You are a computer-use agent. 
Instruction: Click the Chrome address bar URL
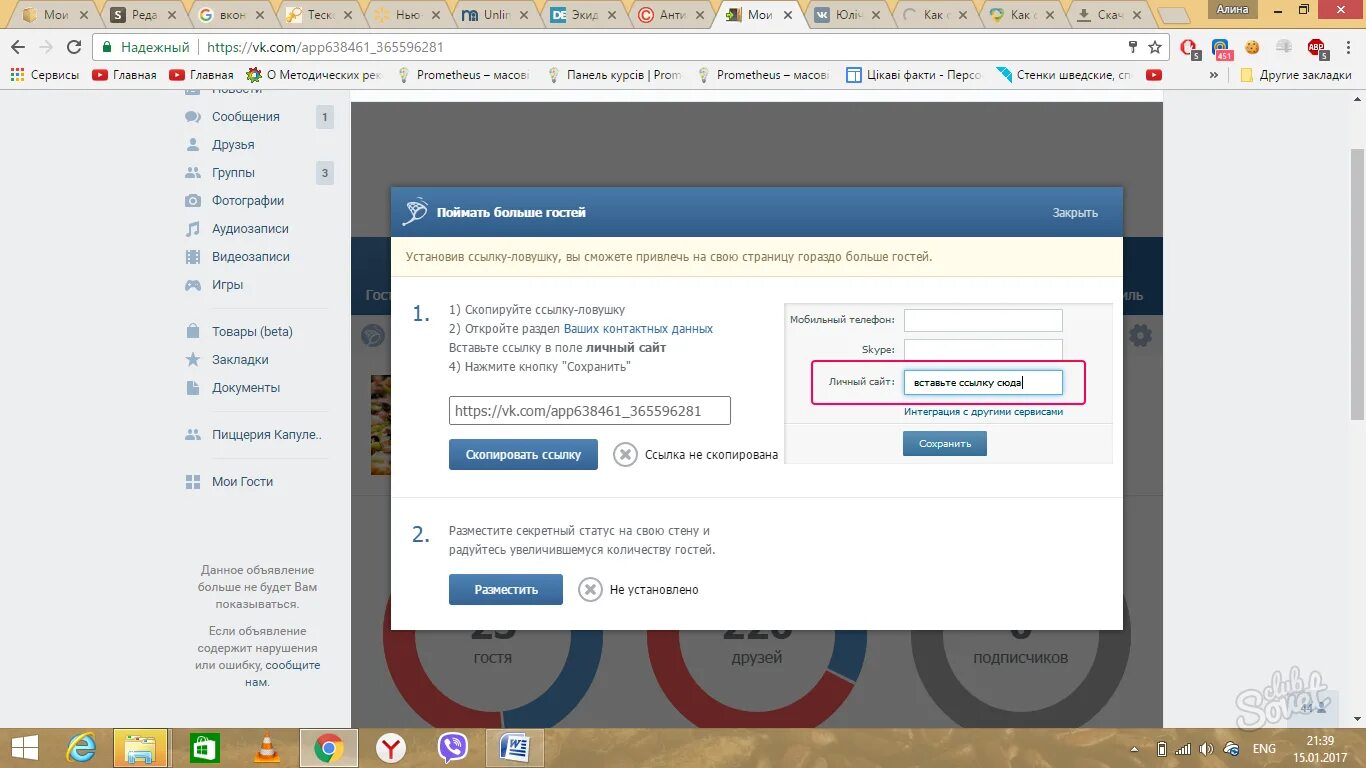click(325, 47)
